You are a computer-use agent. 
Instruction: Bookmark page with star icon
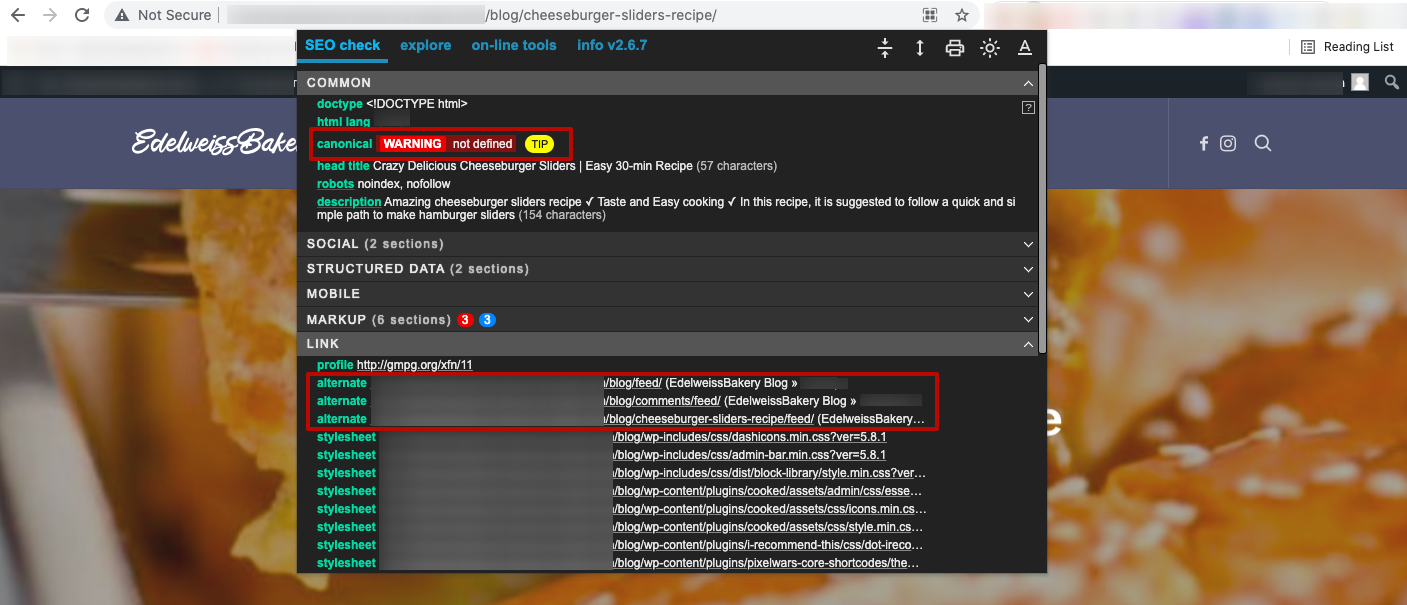[961, 15]
